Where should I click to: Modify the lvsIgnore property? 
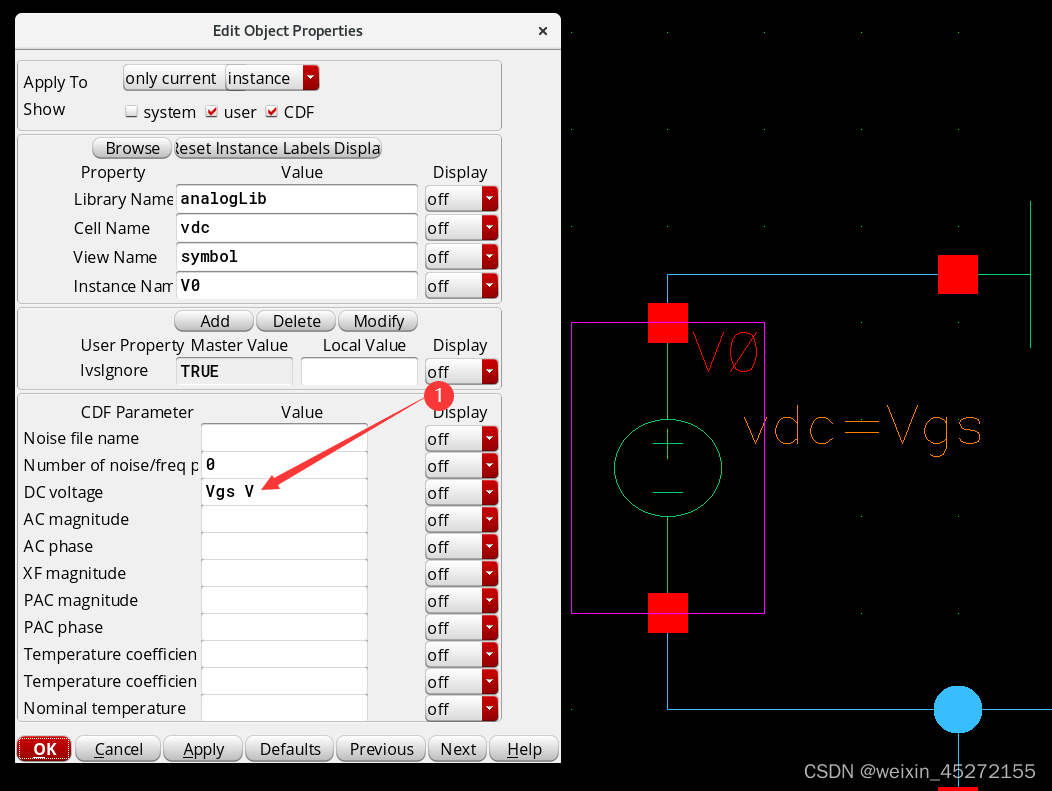coord(378,321)
